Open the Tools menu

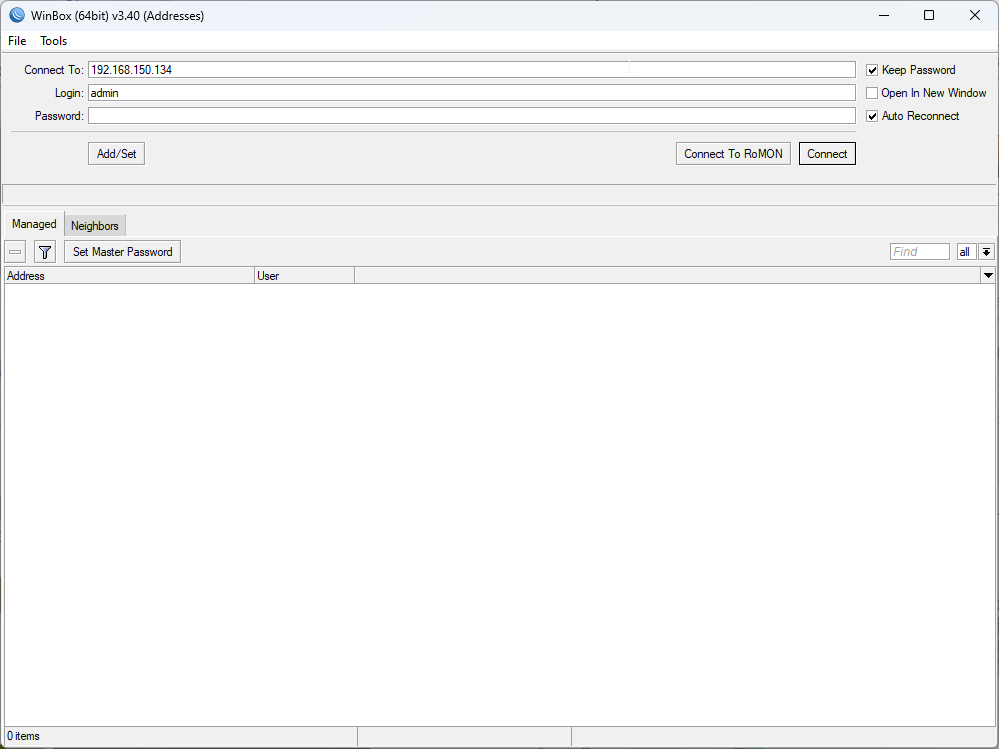pos(54,41)
